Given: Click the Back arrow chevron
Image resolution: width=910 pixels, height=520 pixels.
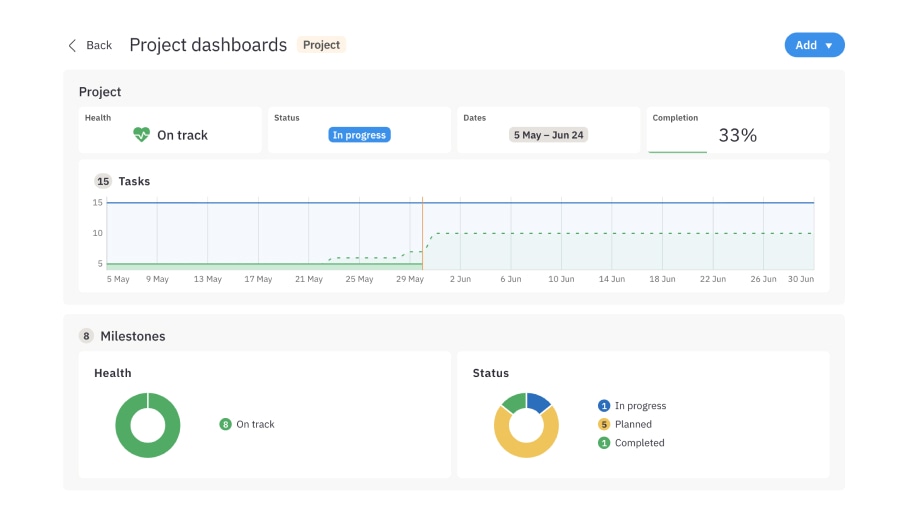Looking at the screenshot, I should tap(72, 45).
